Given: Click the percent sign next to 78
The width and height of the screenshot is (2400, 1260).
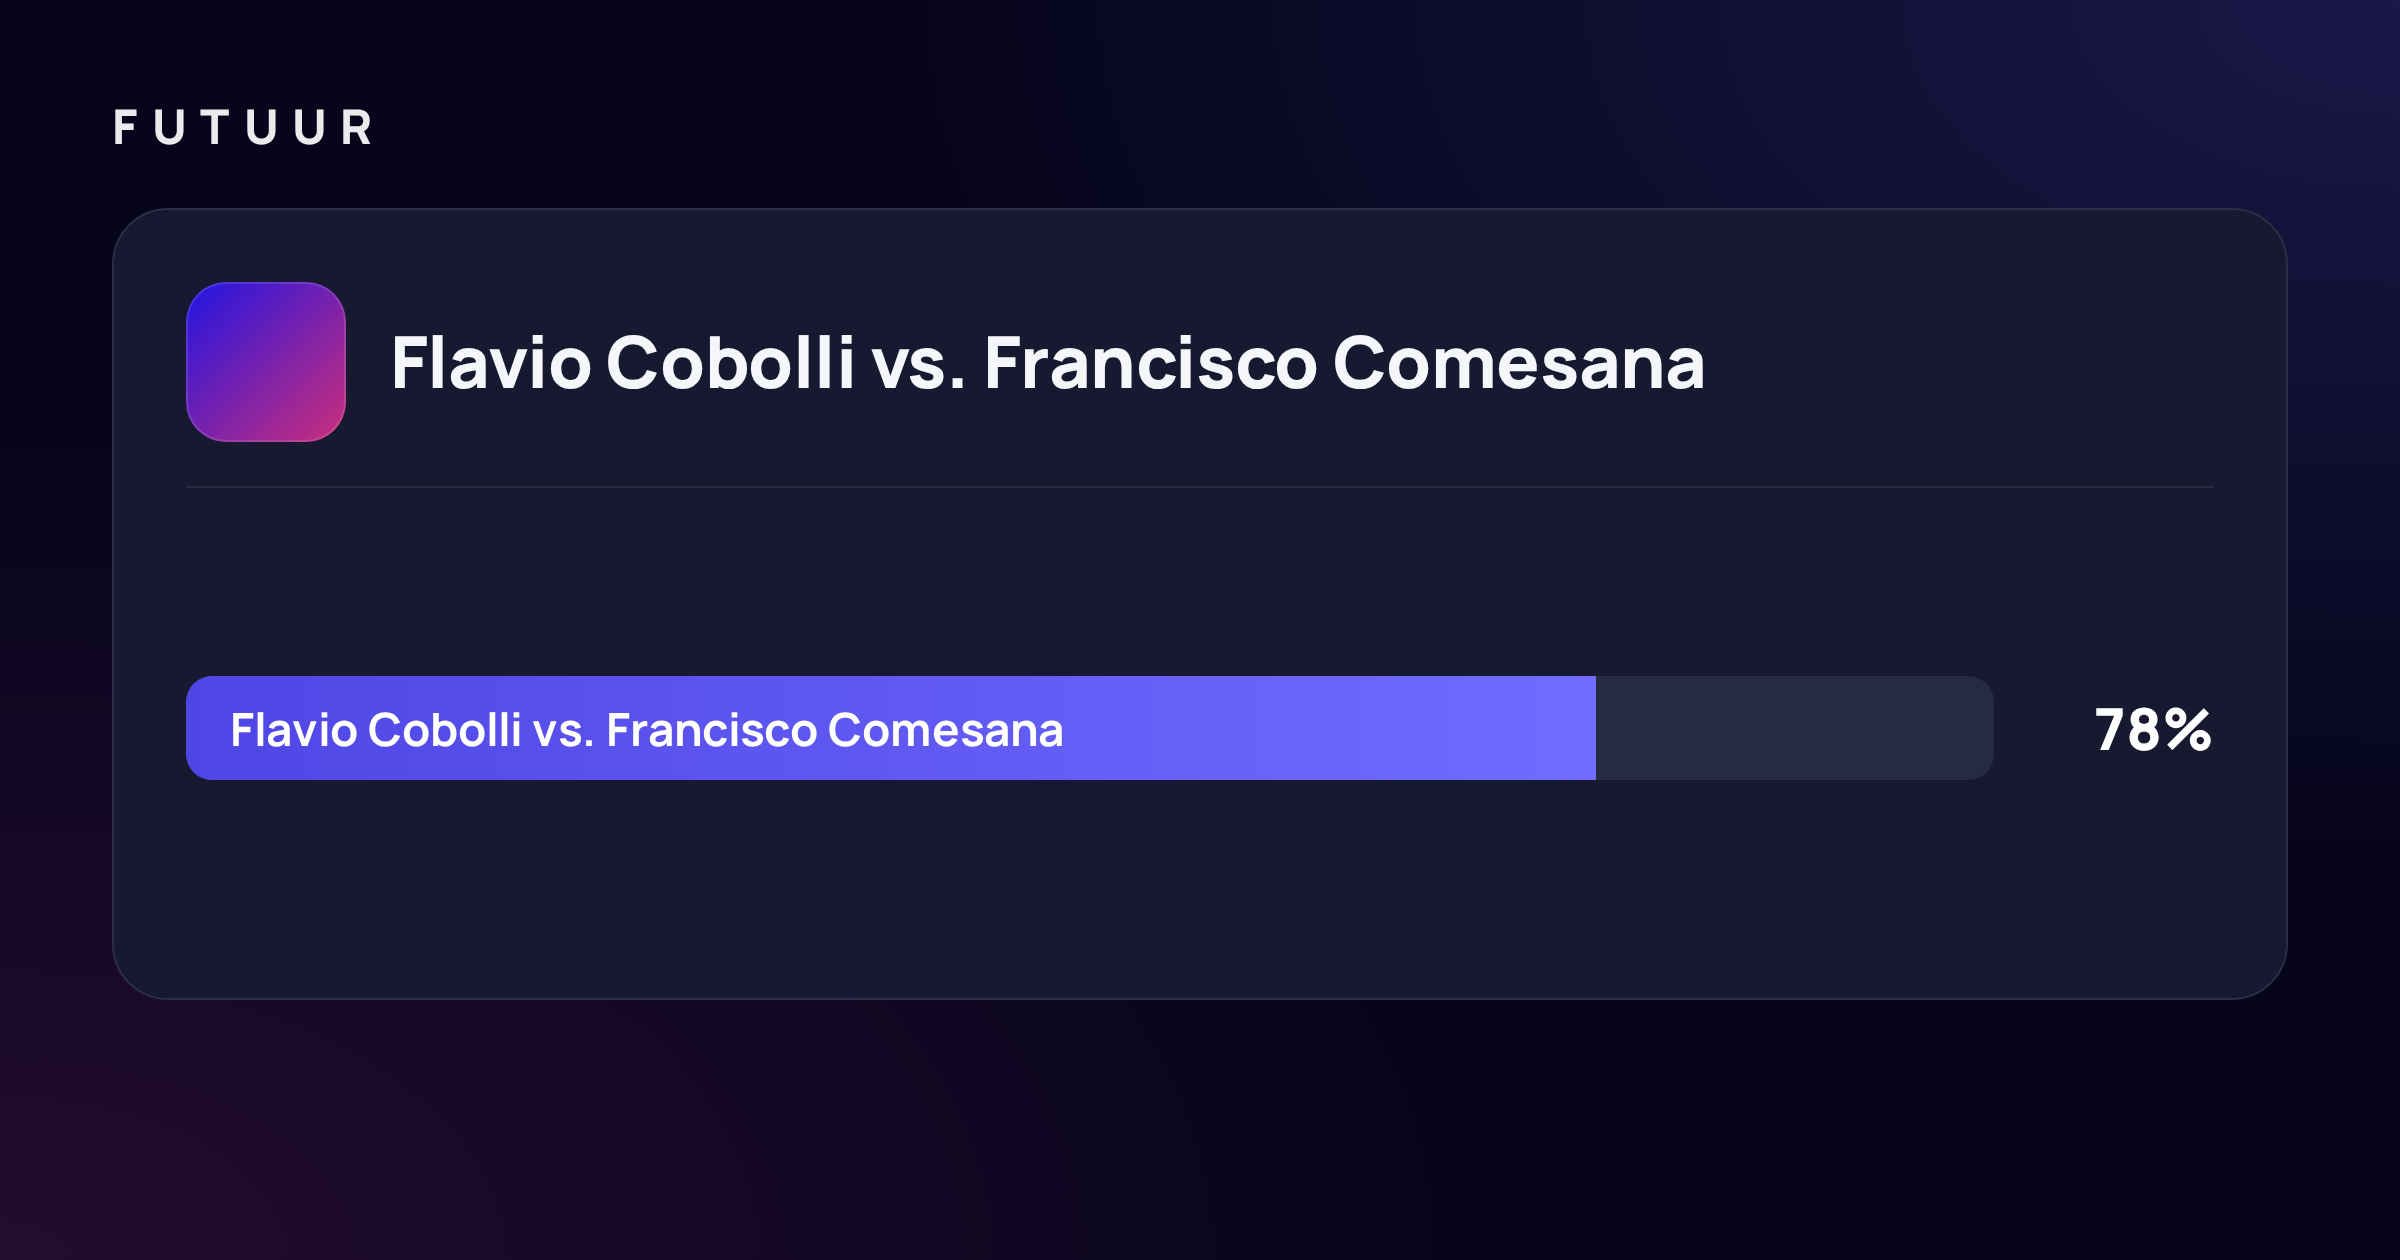Looking at the screenshot, I should (x=2189, y=729).
